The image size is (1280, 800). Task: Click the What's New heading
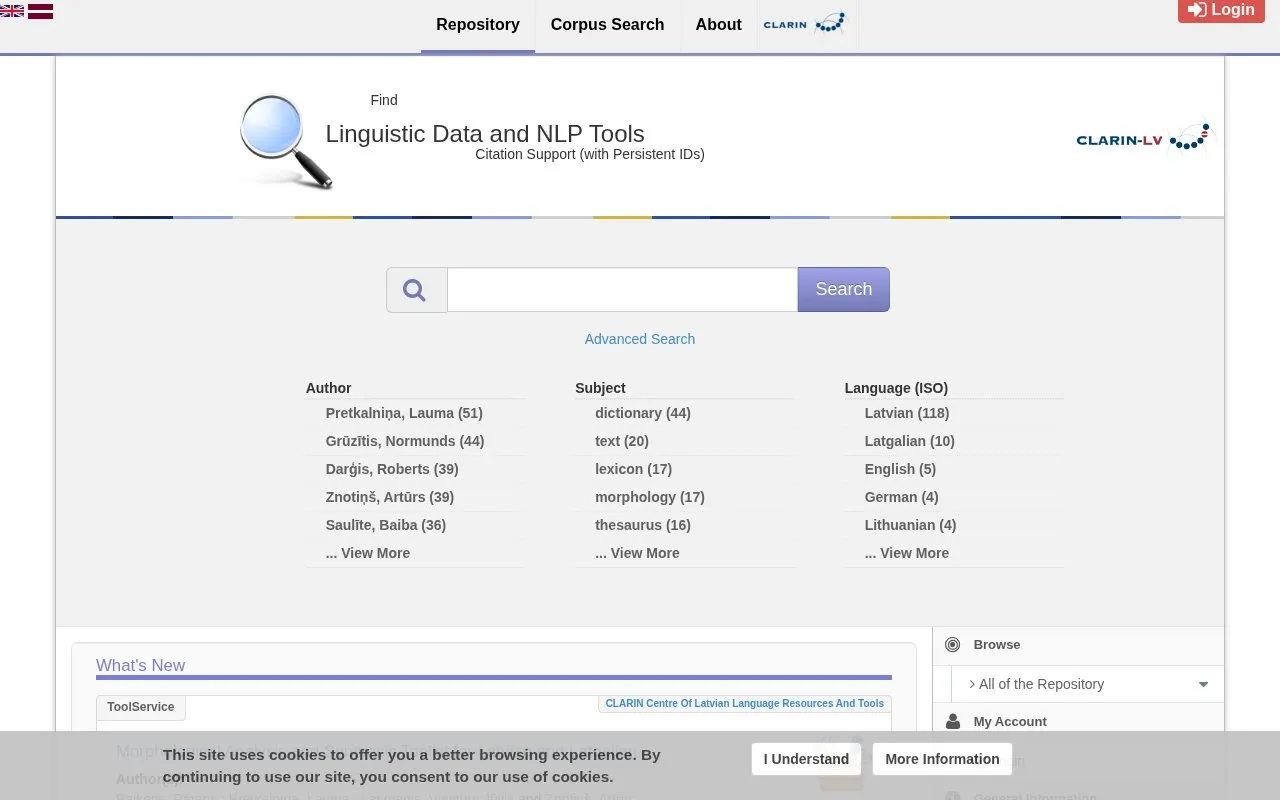[141, 666]
